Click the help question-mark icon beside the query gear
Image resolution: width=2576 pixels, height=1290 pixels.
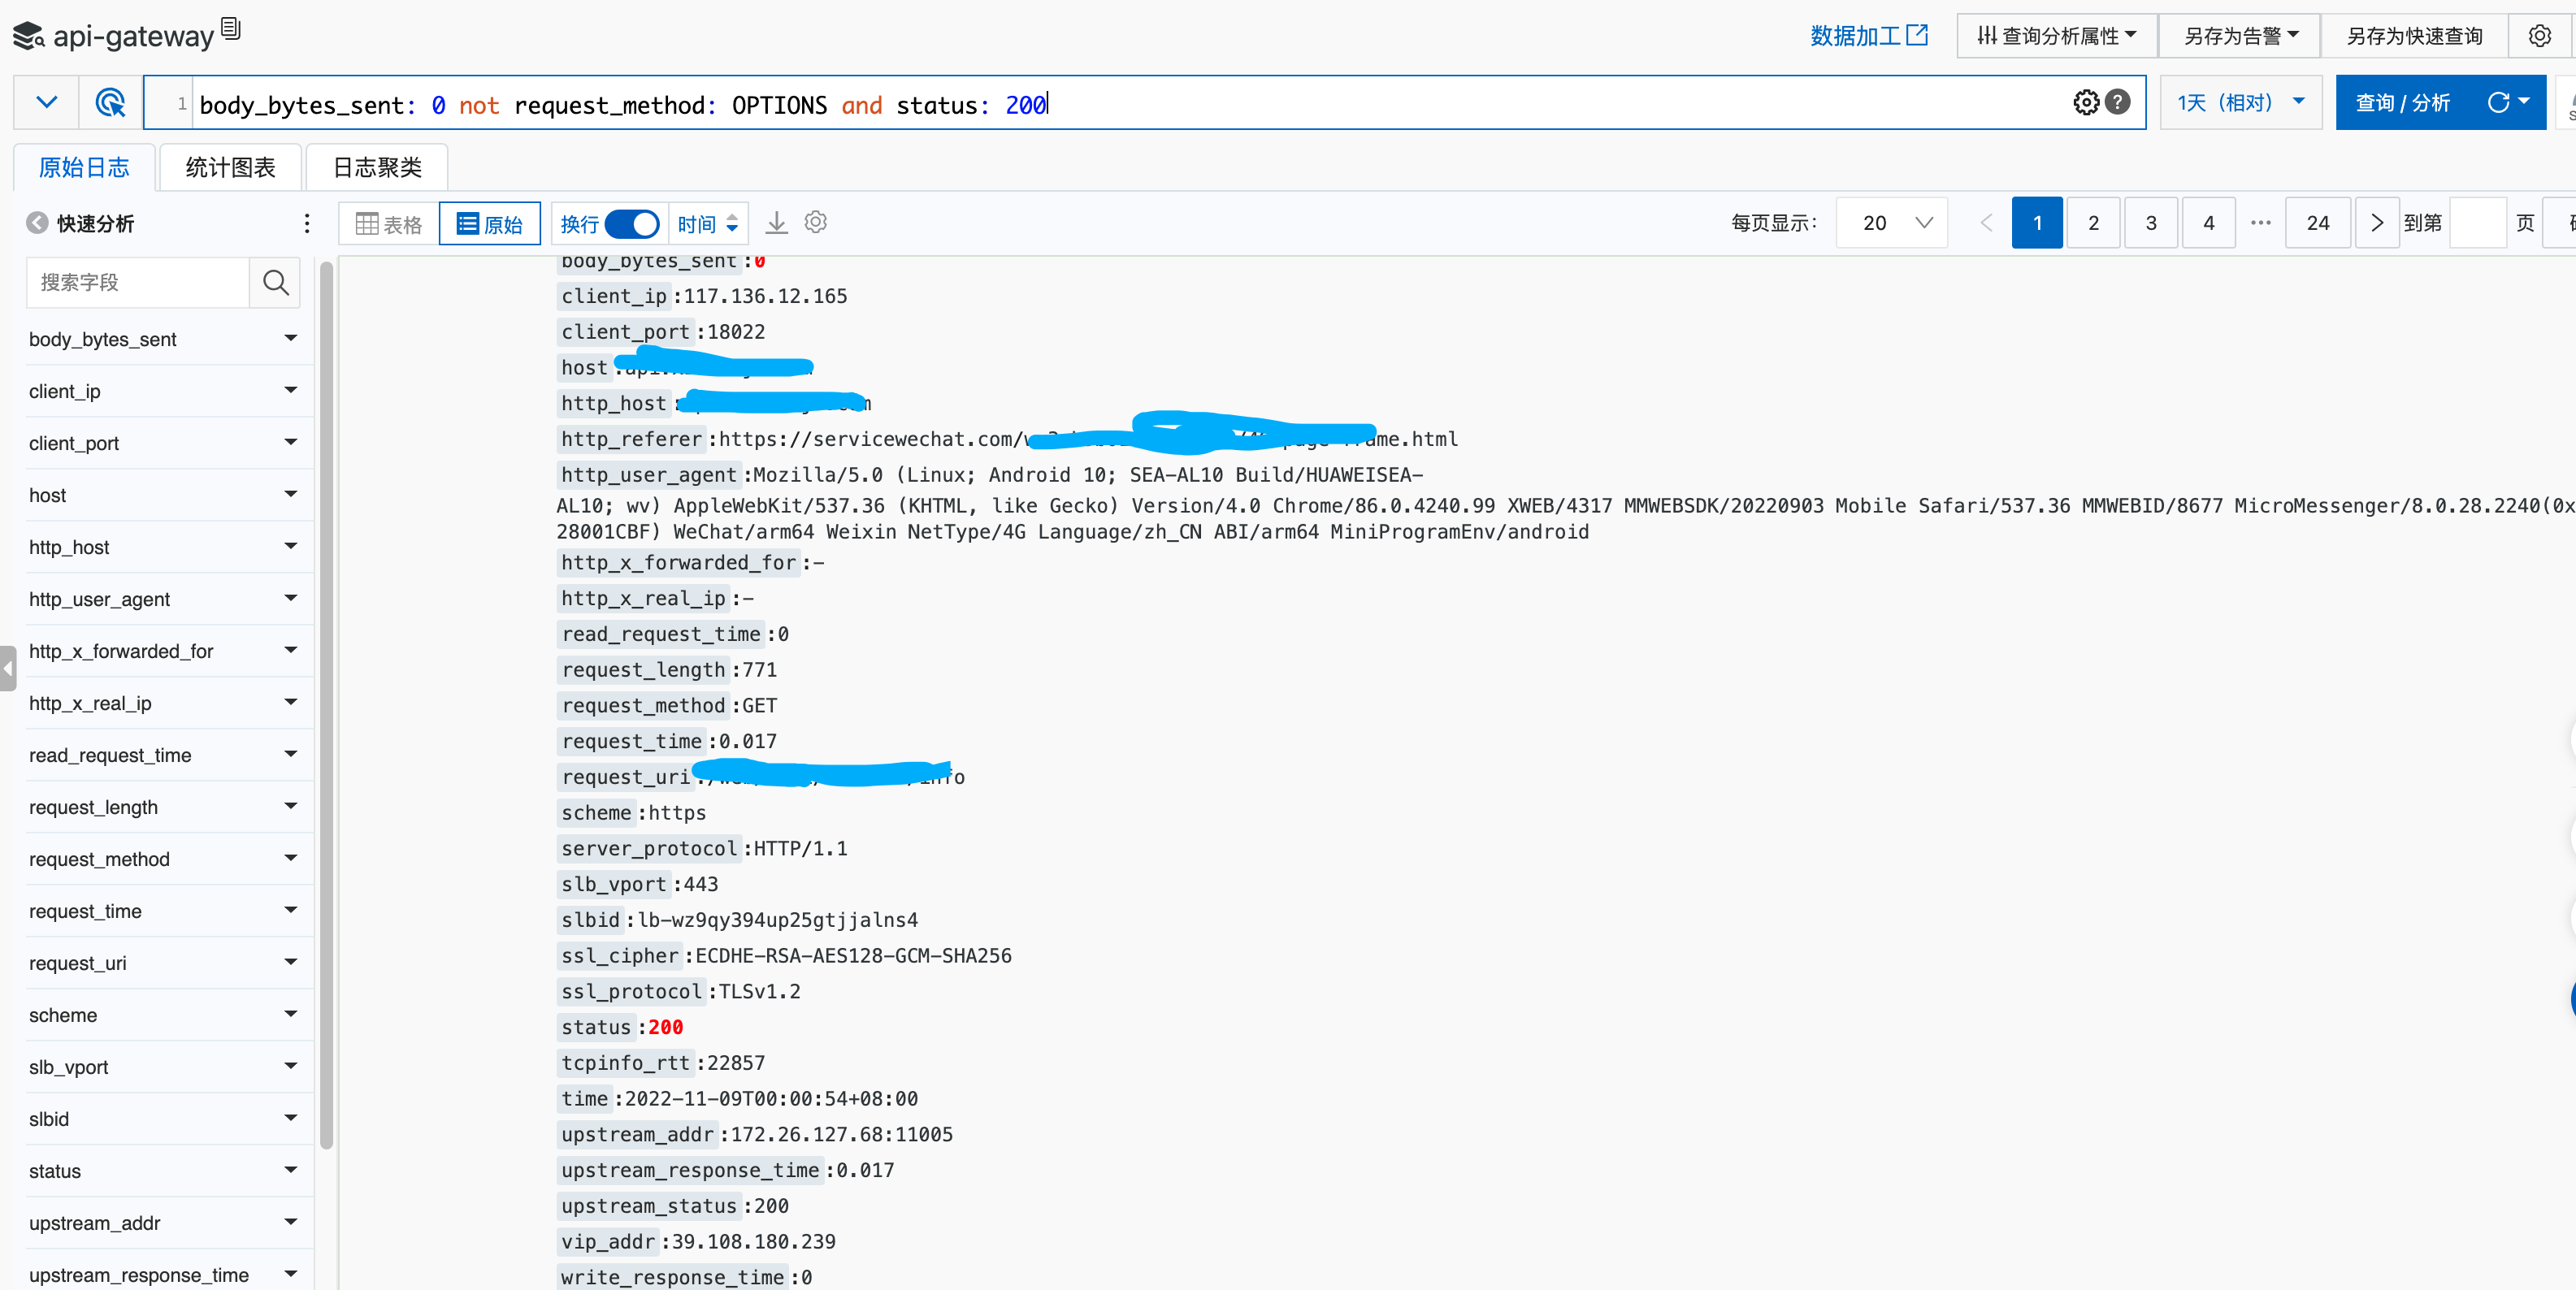(2118, 102)
